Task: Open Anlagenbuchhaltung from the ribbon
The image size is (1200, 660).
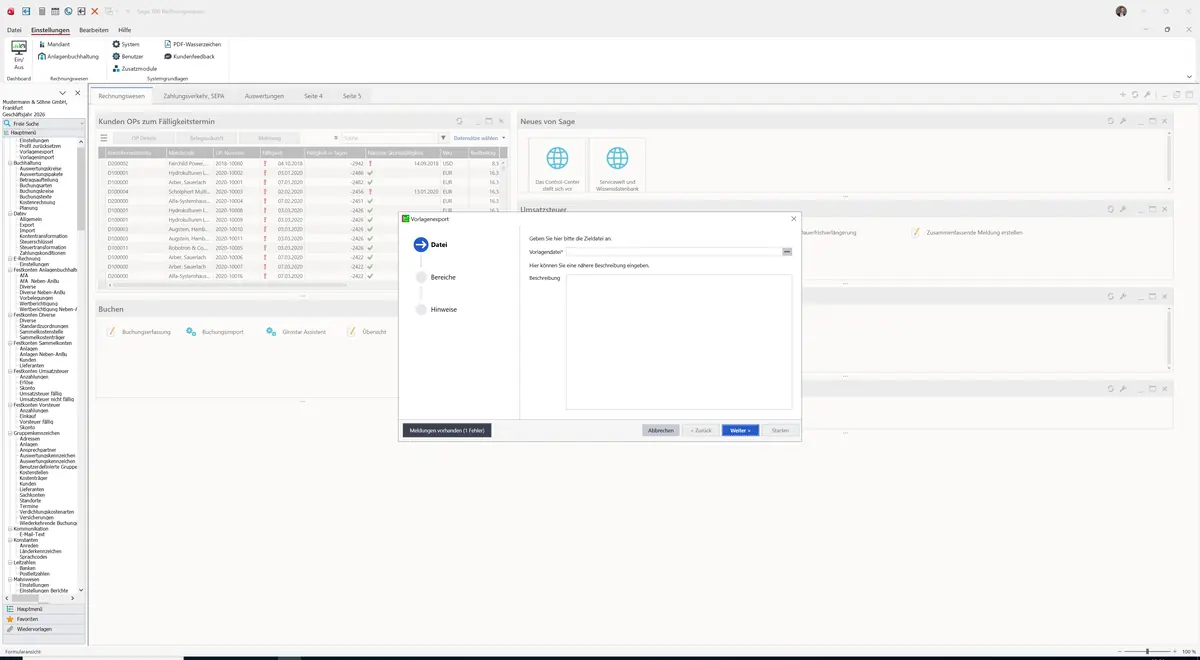Action: (x=69, y=57)
